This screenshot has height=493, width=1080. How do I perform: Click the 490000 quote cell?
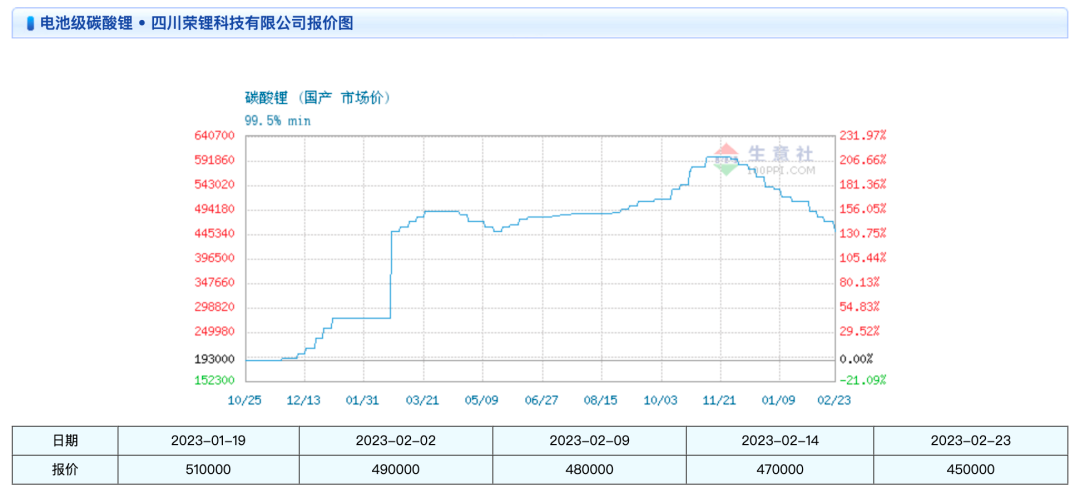[x=396, y=470]
